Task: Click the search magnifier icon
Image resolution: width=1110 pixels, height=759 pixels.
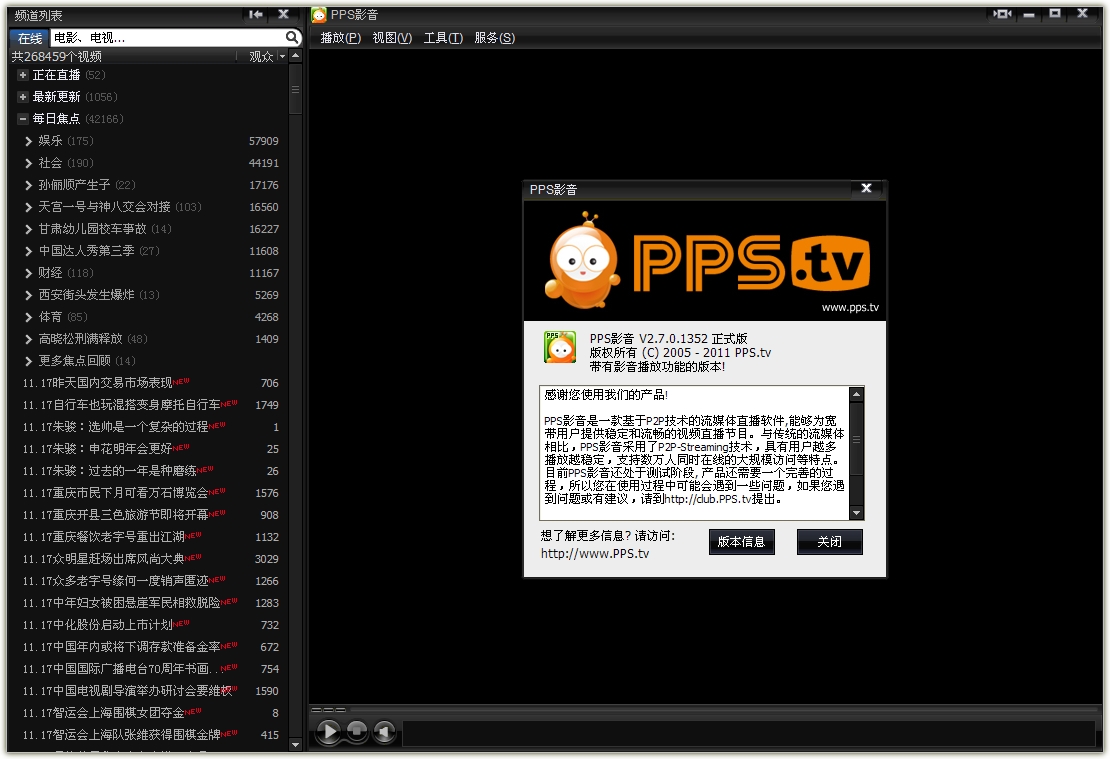Action: 292,38
